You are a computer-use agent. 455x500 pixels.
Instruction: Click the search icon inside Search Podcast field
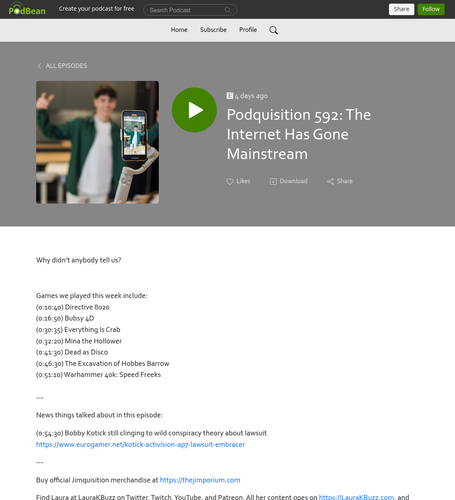tap(228, 10)
